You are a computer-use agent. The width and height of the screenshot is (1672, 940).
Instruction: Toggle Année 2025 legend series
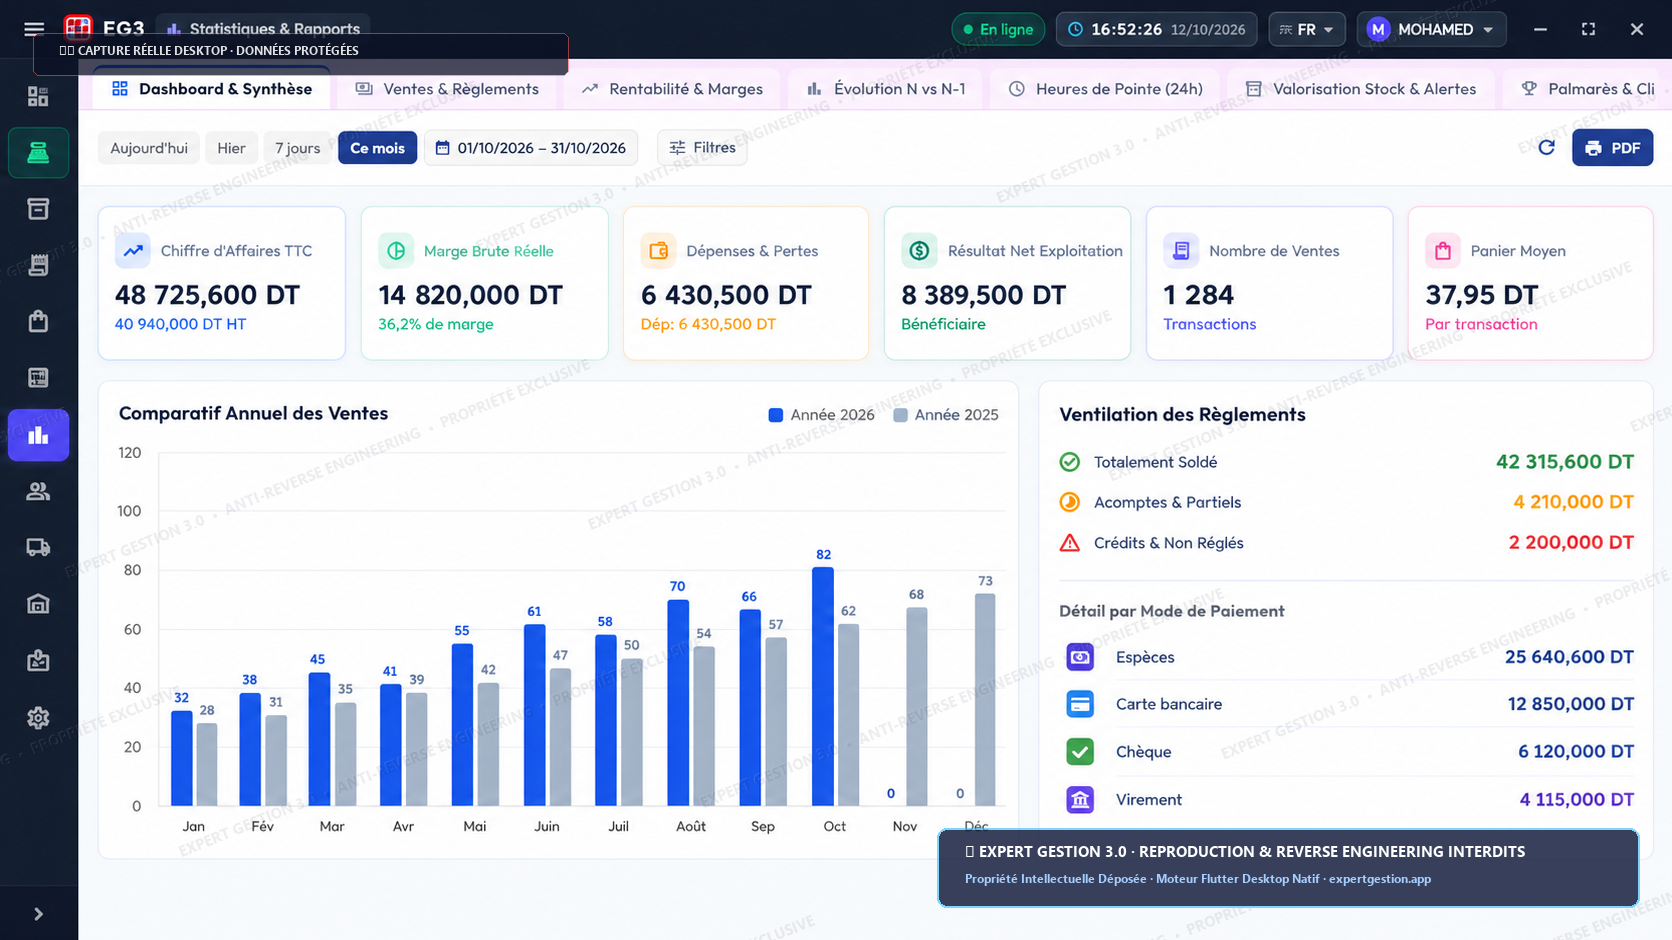(x=946, y=415)
